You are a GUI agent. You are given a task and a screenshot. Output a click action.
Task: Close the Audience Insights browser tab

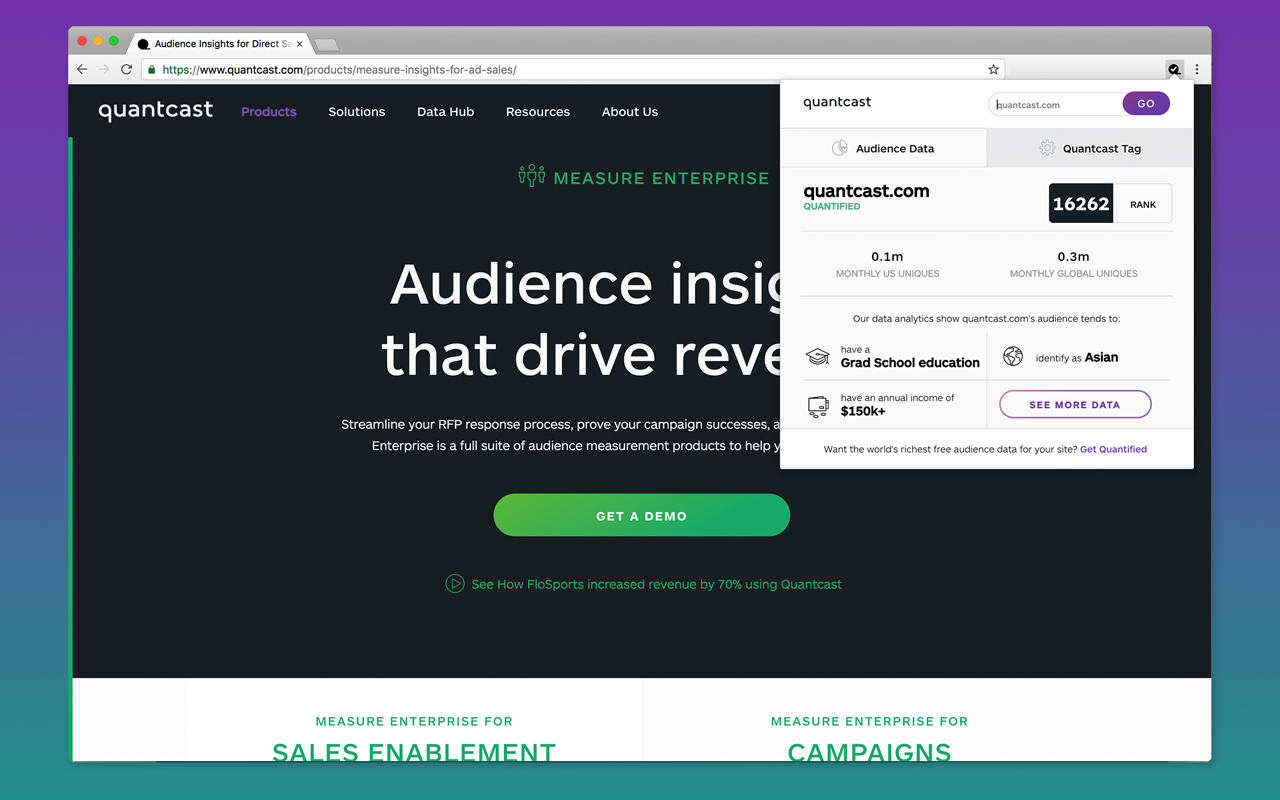tap(299, 44)
